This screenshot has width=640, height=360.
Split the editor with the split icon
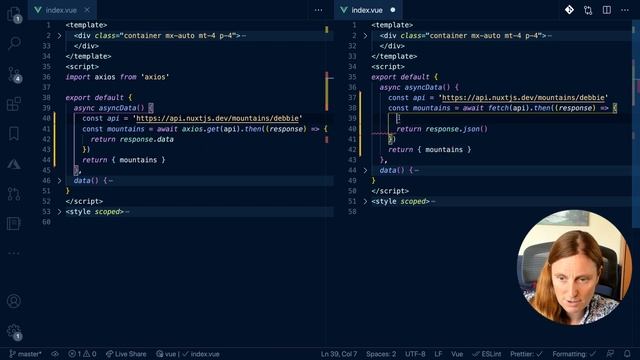point(607,10)
